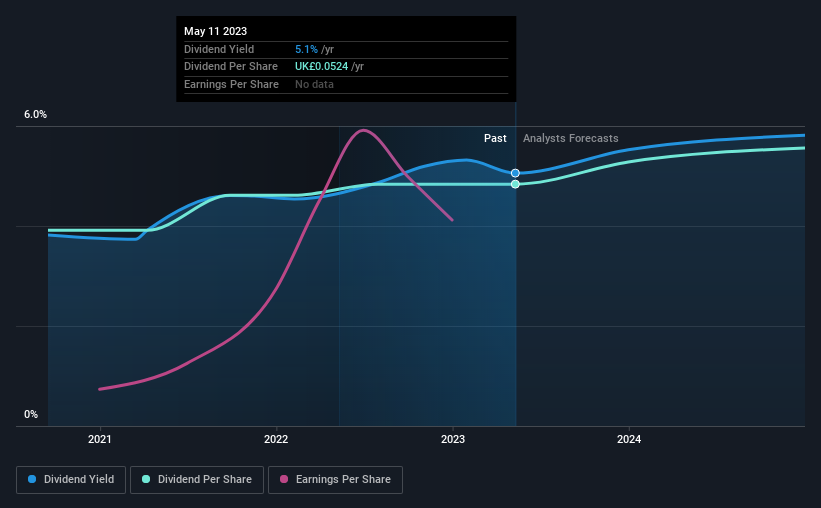This screenshot has height=508, width=821.
Task: Click the 5.1% dividend yield value
Action: point(306,49)
